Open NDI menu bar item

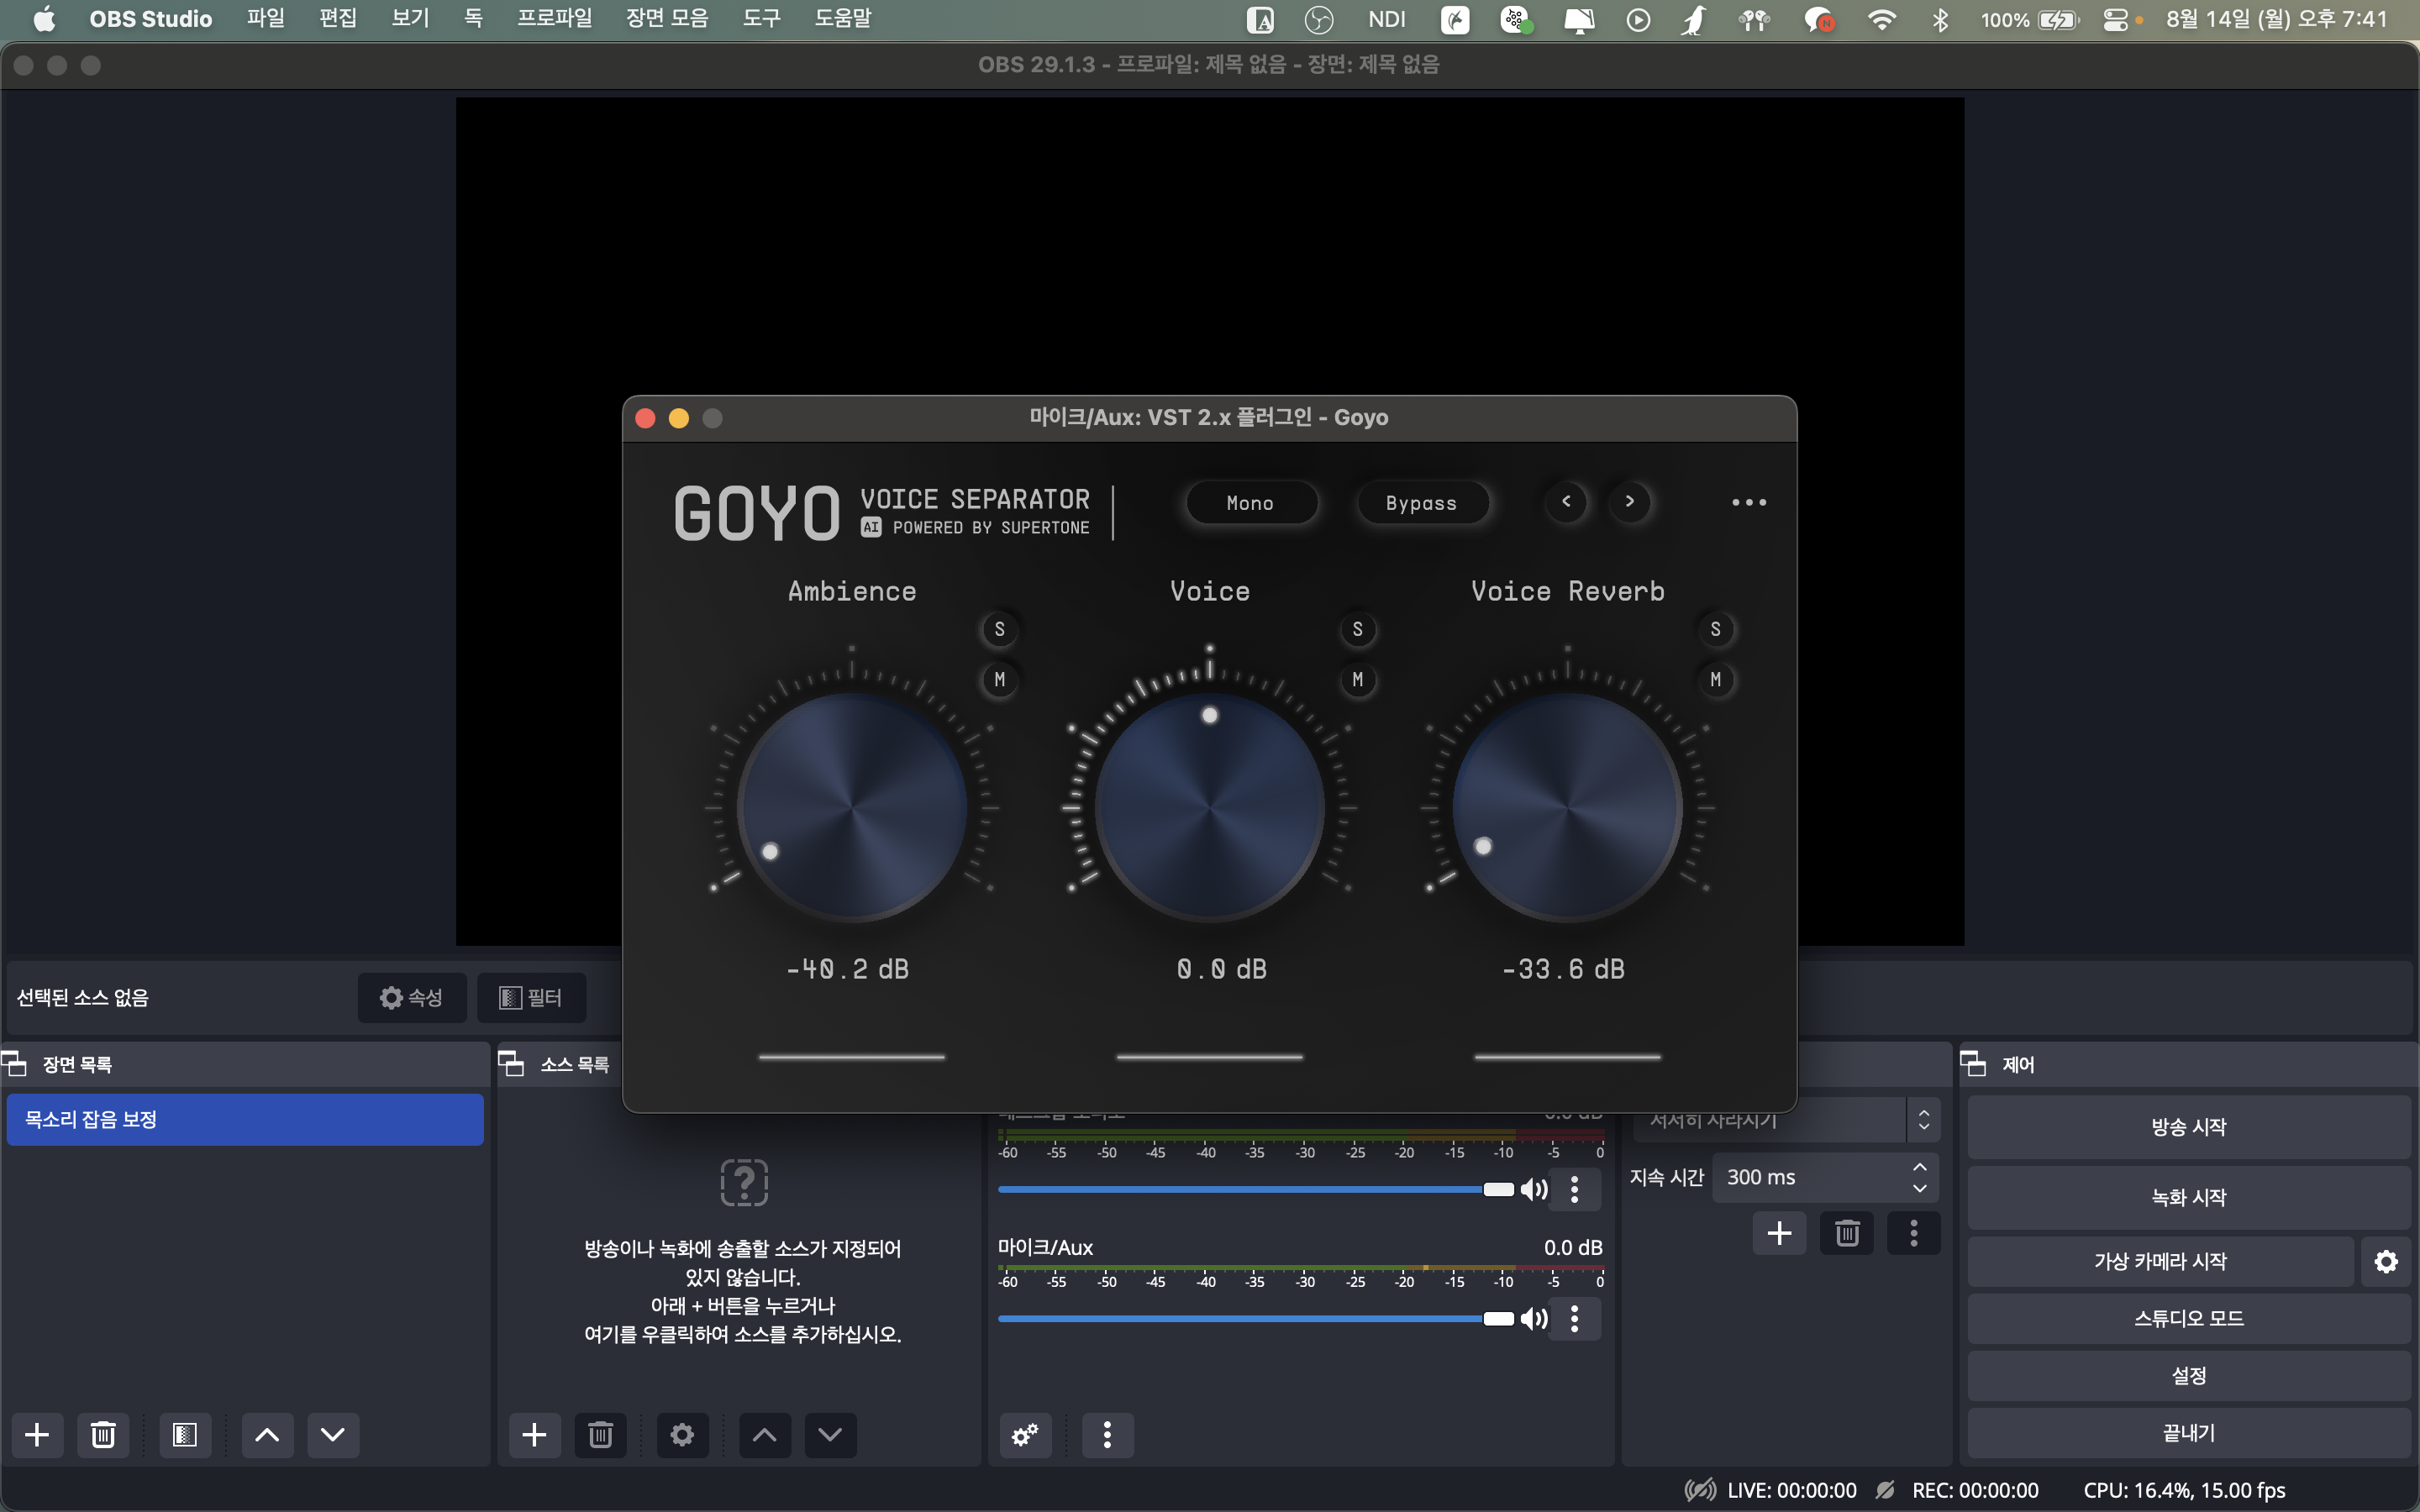[x=1387, y=19]
